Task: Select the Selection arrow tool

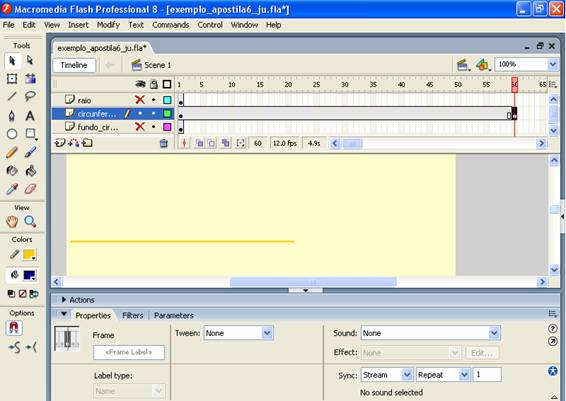Action: coord(12,61)
